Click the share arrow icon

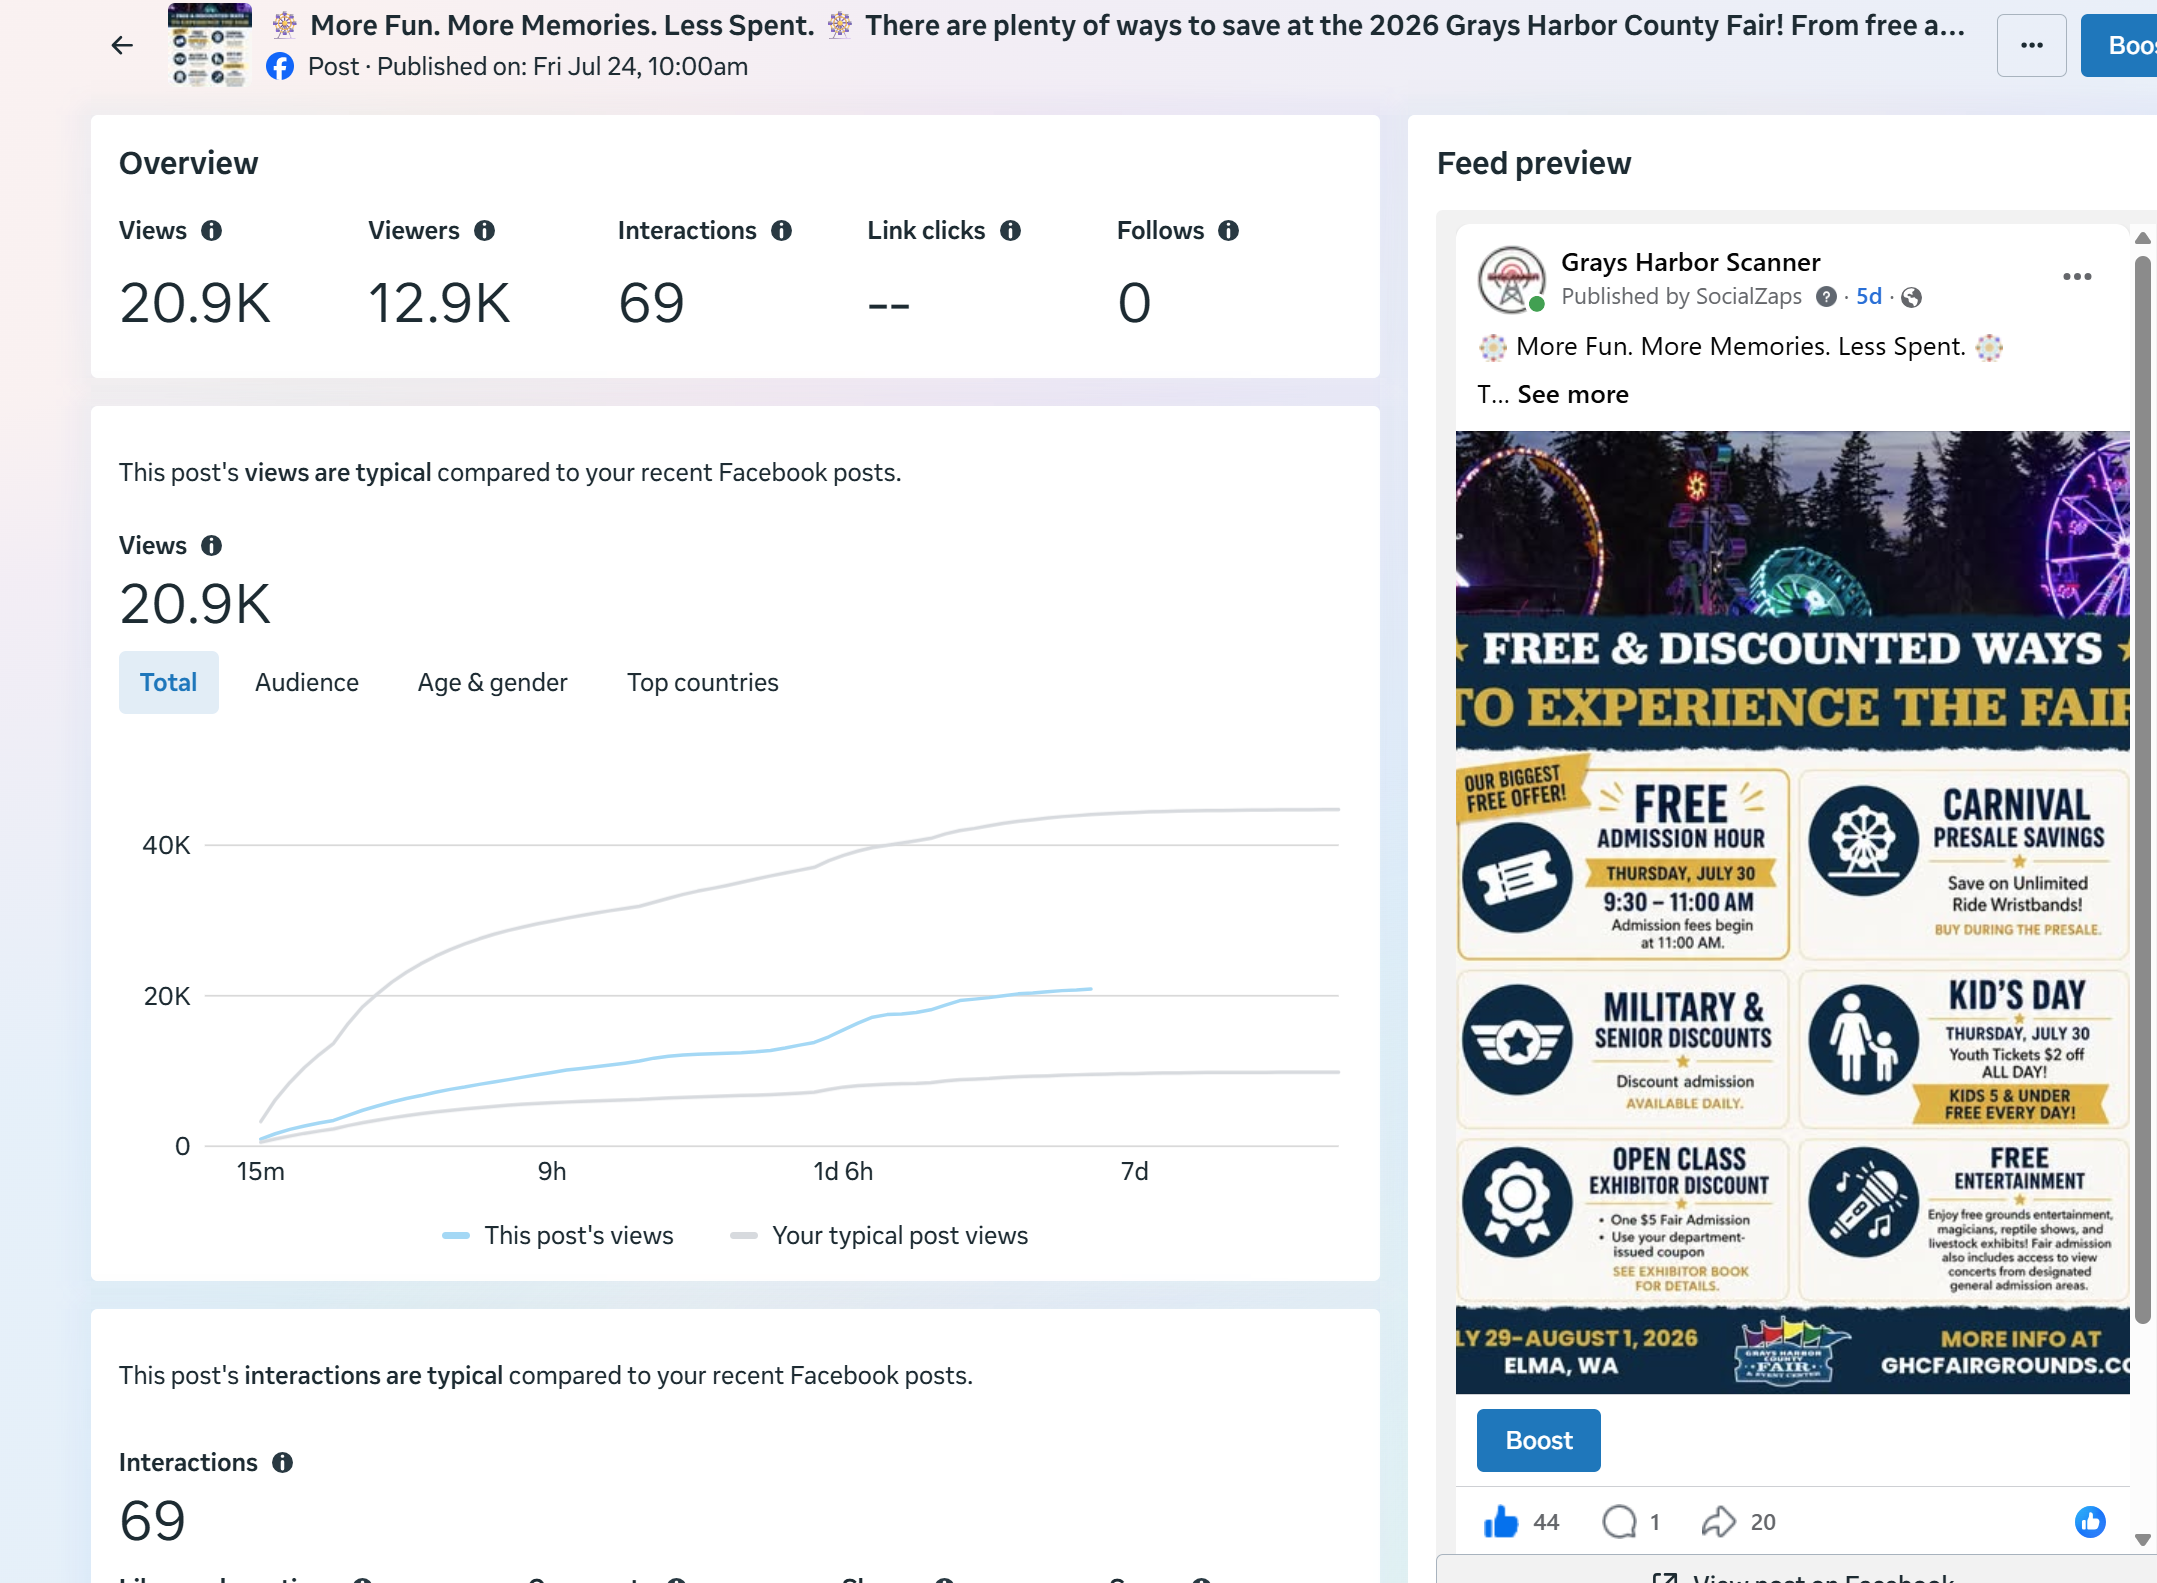1718,1522
